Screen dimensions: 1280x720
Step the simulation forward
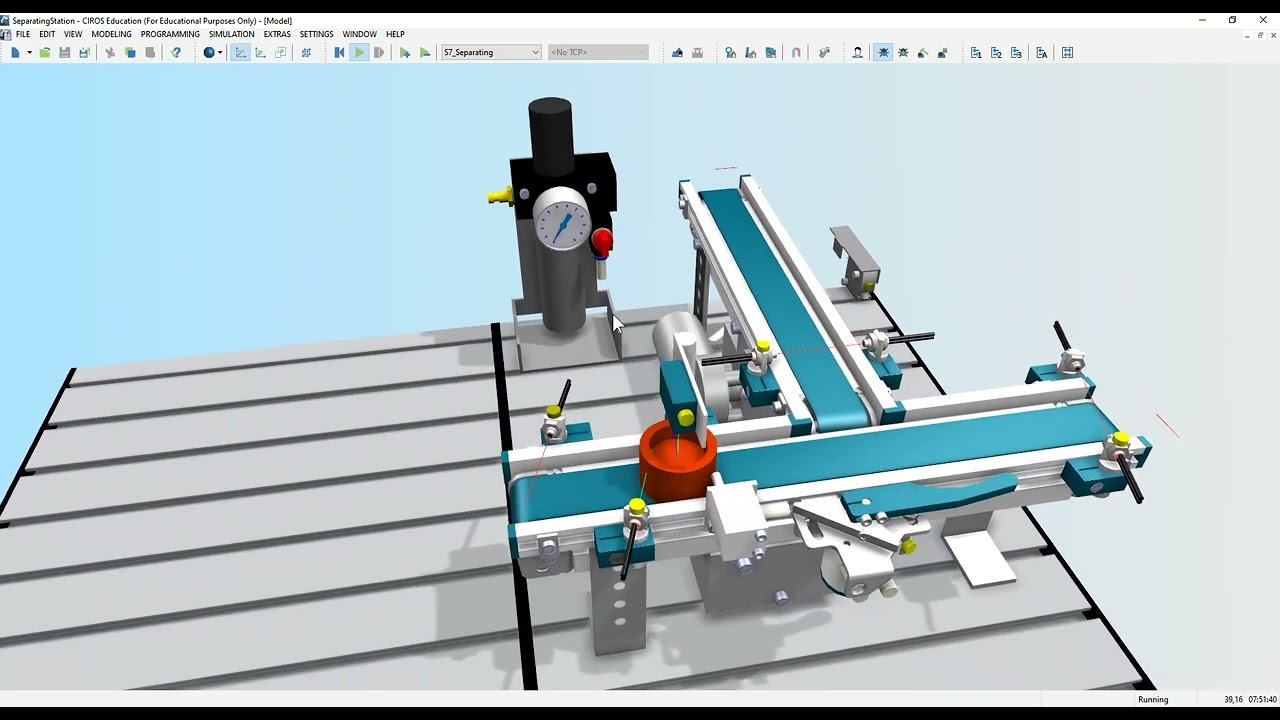pyautogui.click(x=379, y=52)
